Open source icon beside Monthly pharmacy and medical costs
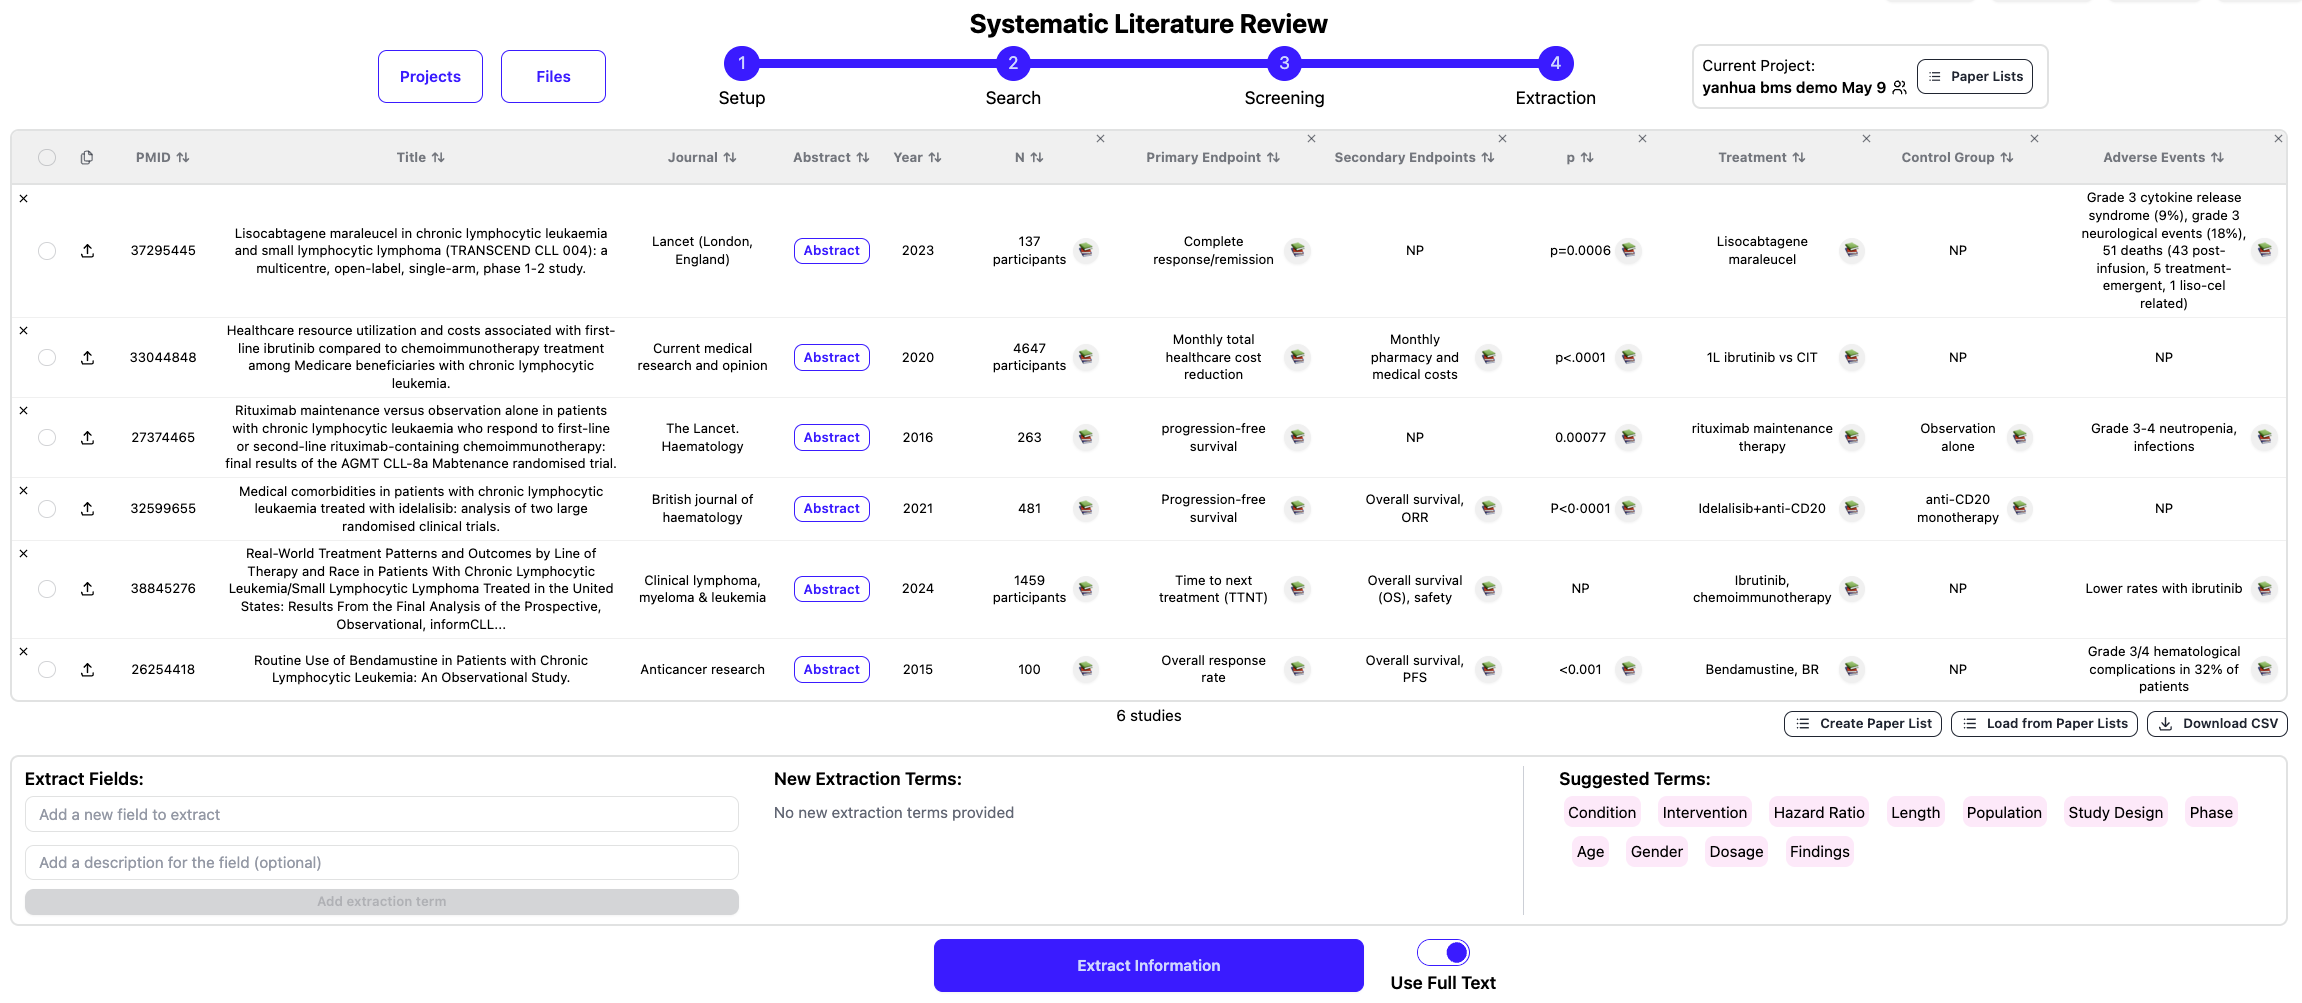 pyautogui.click(x=1489, y=357)
